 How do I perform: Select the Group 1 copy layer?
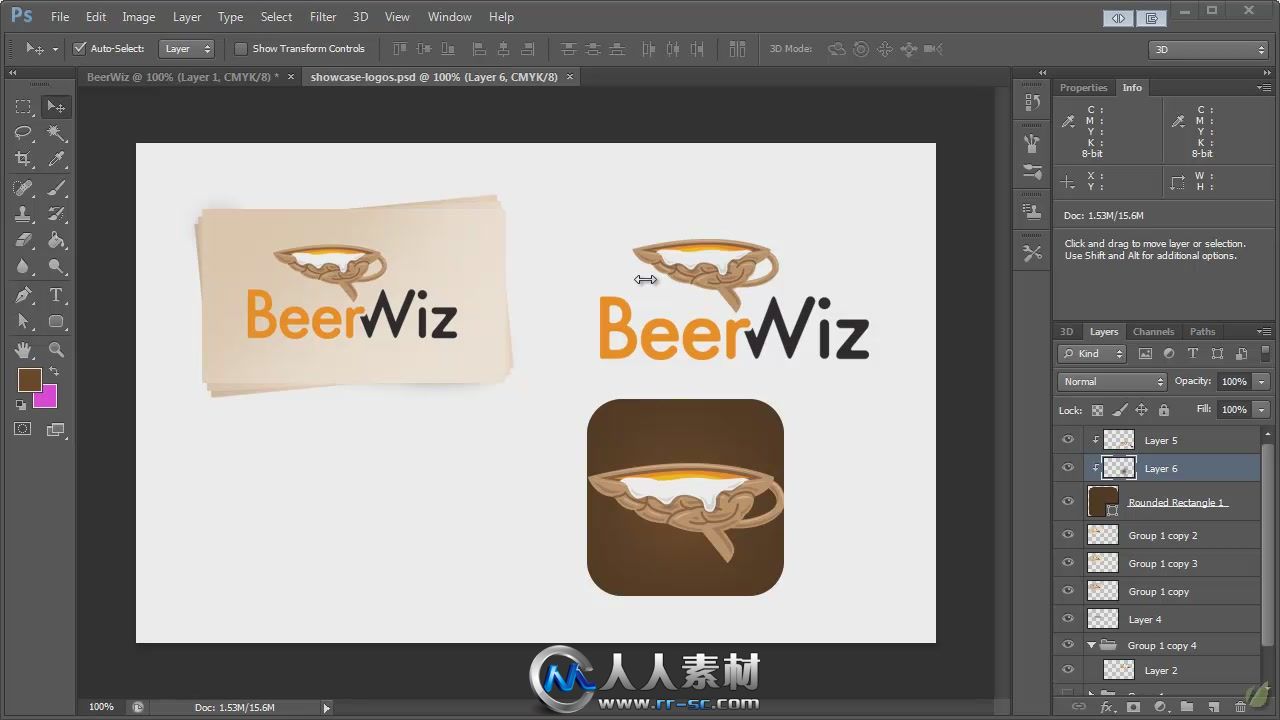click(1158, 591)
